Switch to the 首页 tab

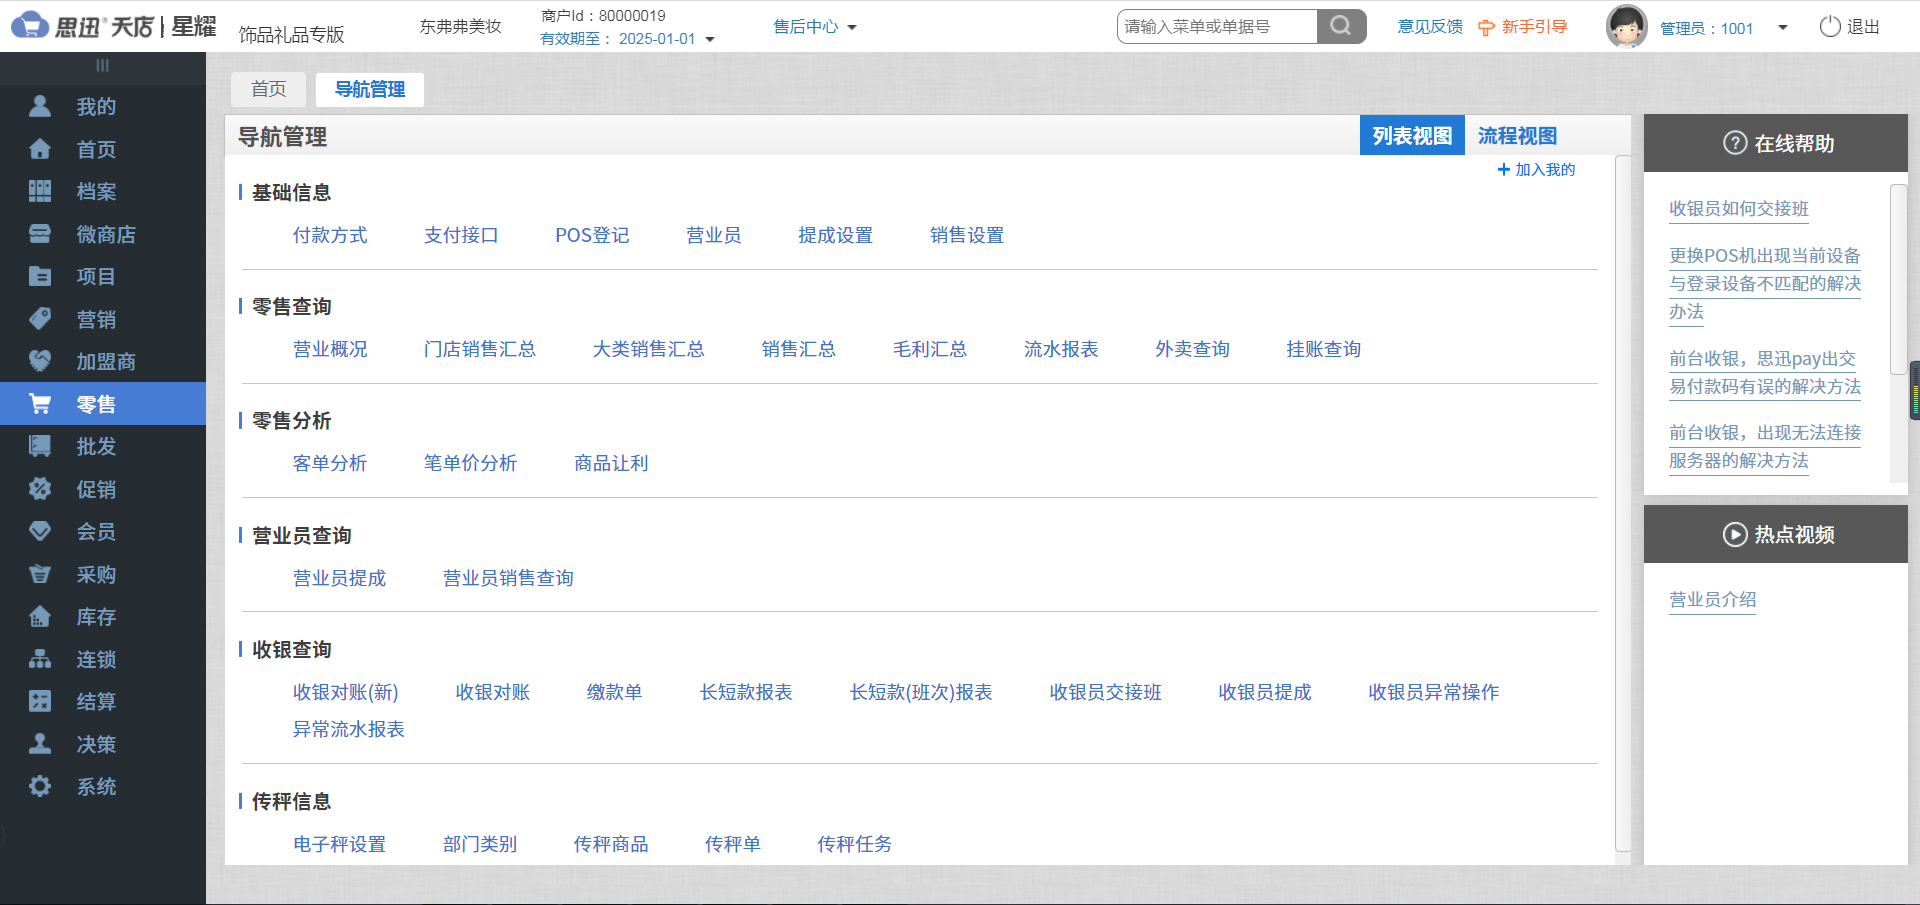point(268,89)
